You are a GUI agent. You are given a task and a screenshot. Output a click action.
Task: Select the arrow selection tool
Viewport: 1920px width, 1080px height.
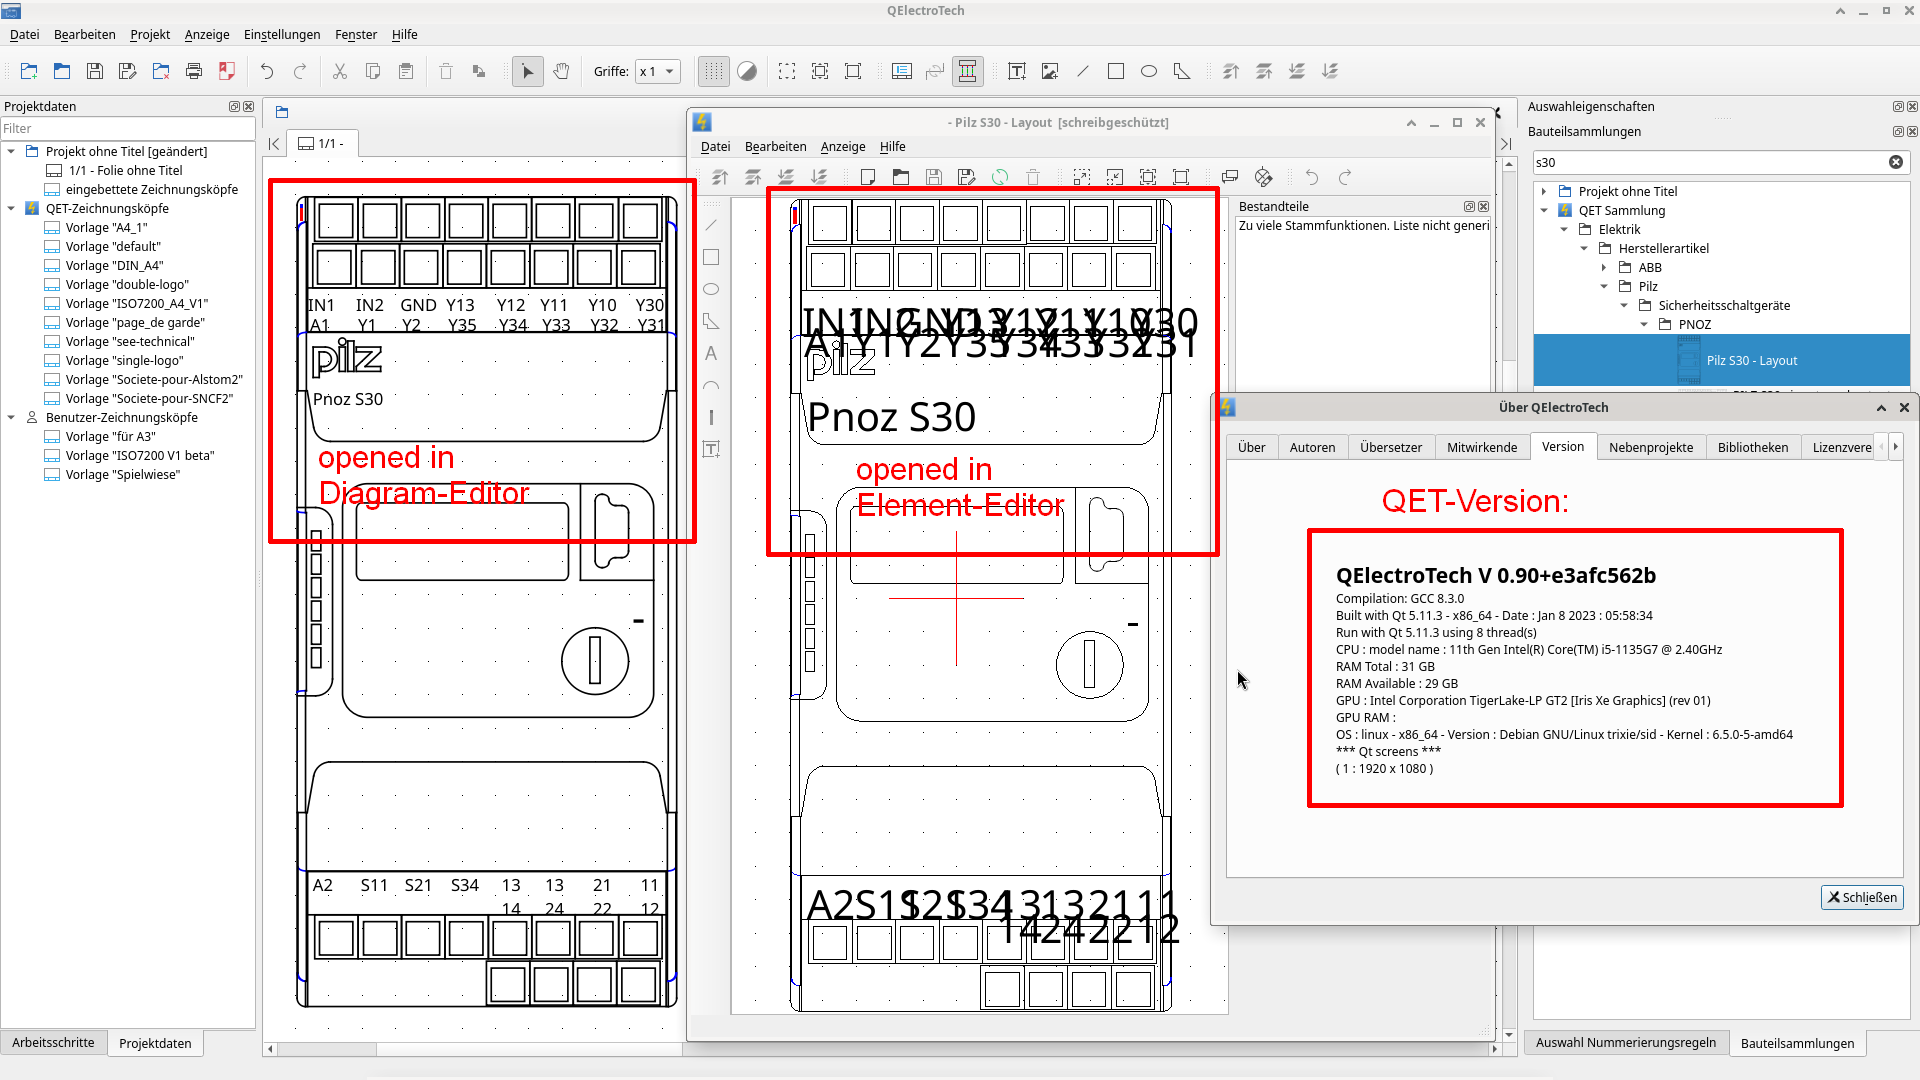point(528,71)
